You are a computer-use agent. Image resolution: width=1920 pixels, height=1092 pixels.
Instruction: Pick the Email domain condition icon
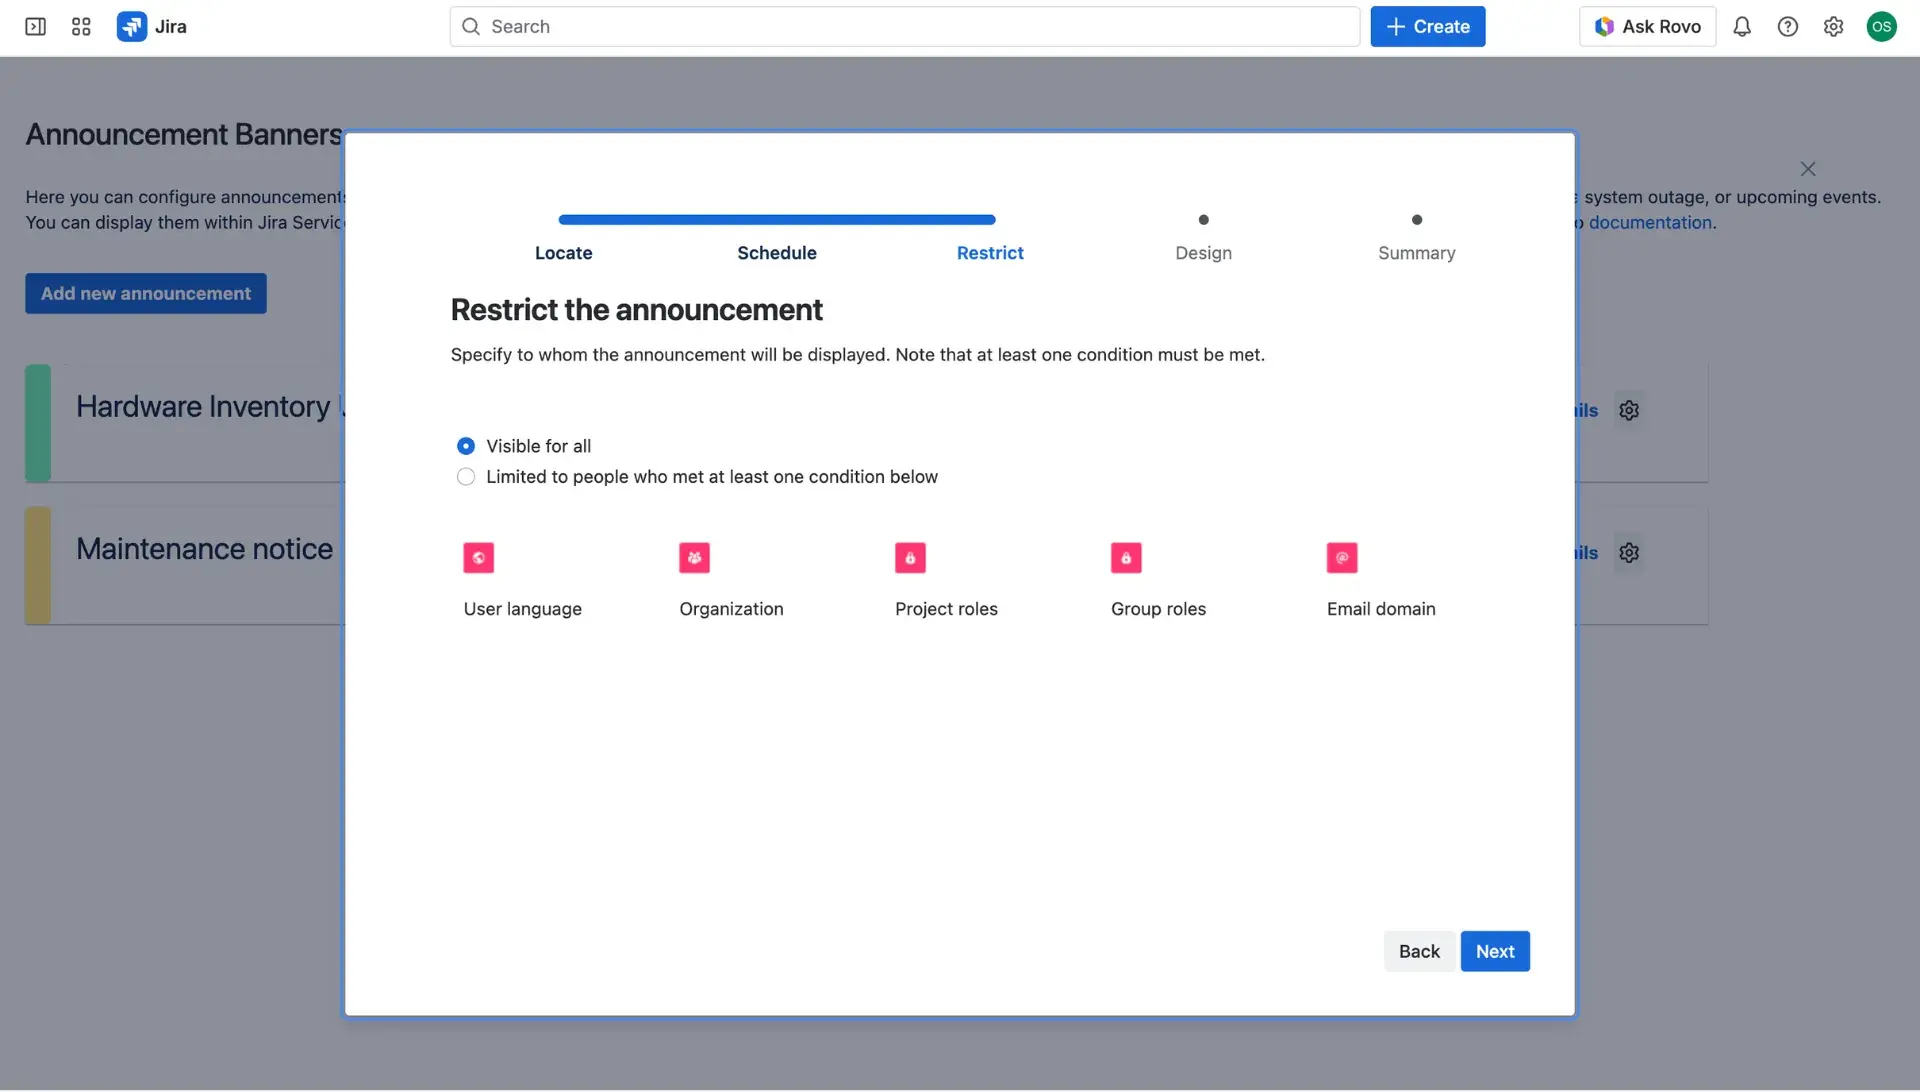pyautogui.click(x=1342, y=557)
